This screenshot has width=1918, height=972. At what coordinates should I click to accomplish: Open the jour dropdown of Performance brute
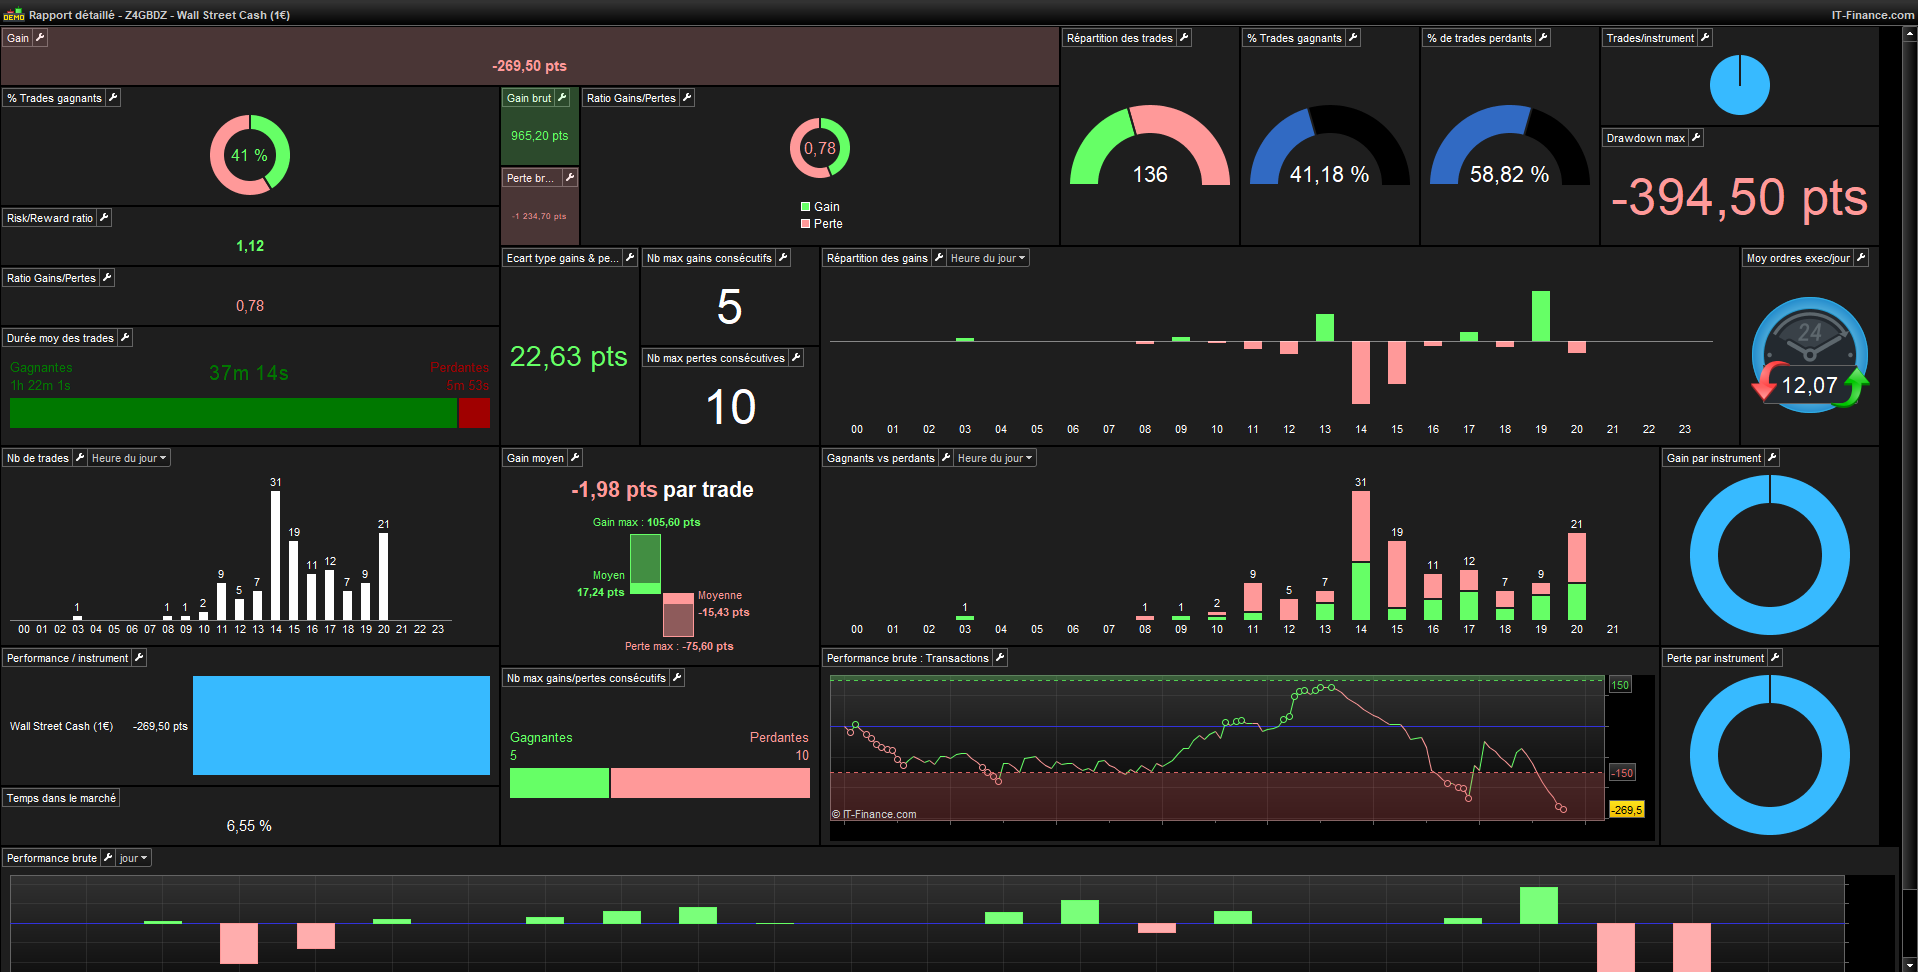click(133, 858)
